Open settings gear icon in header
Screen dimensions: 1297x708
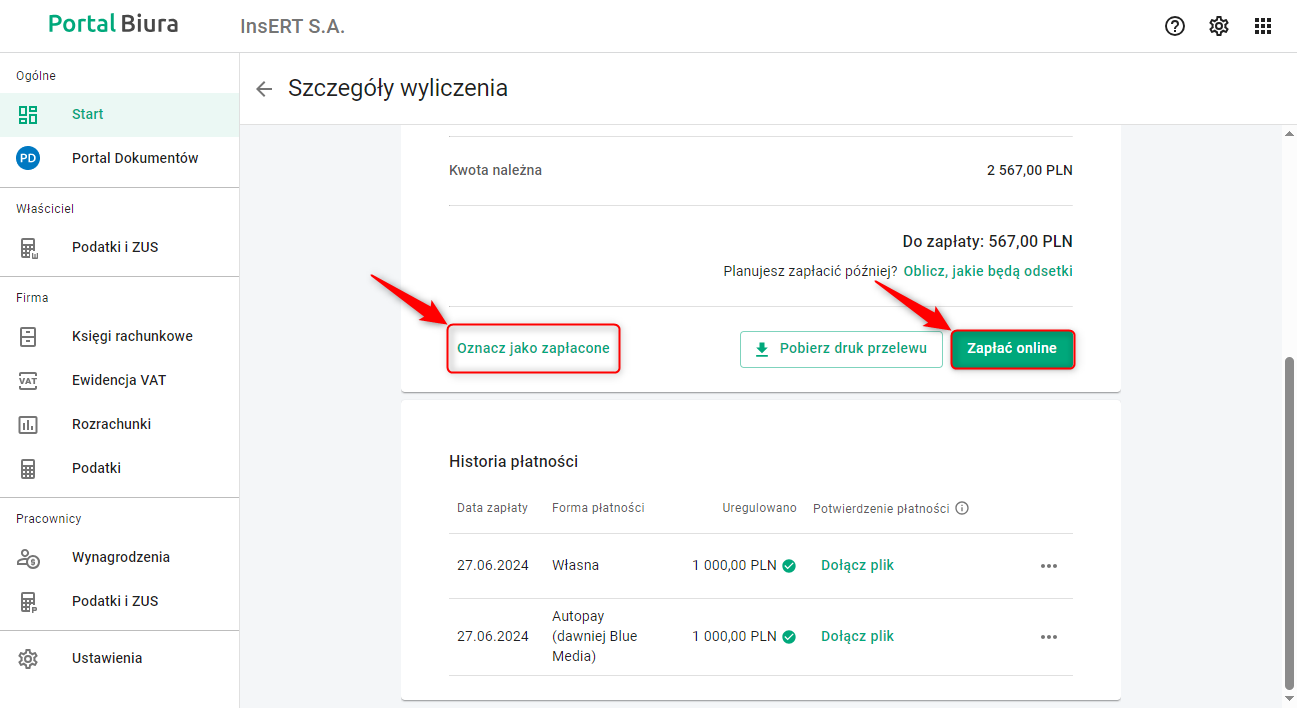pyautogui.click(x=1219, y=26)
